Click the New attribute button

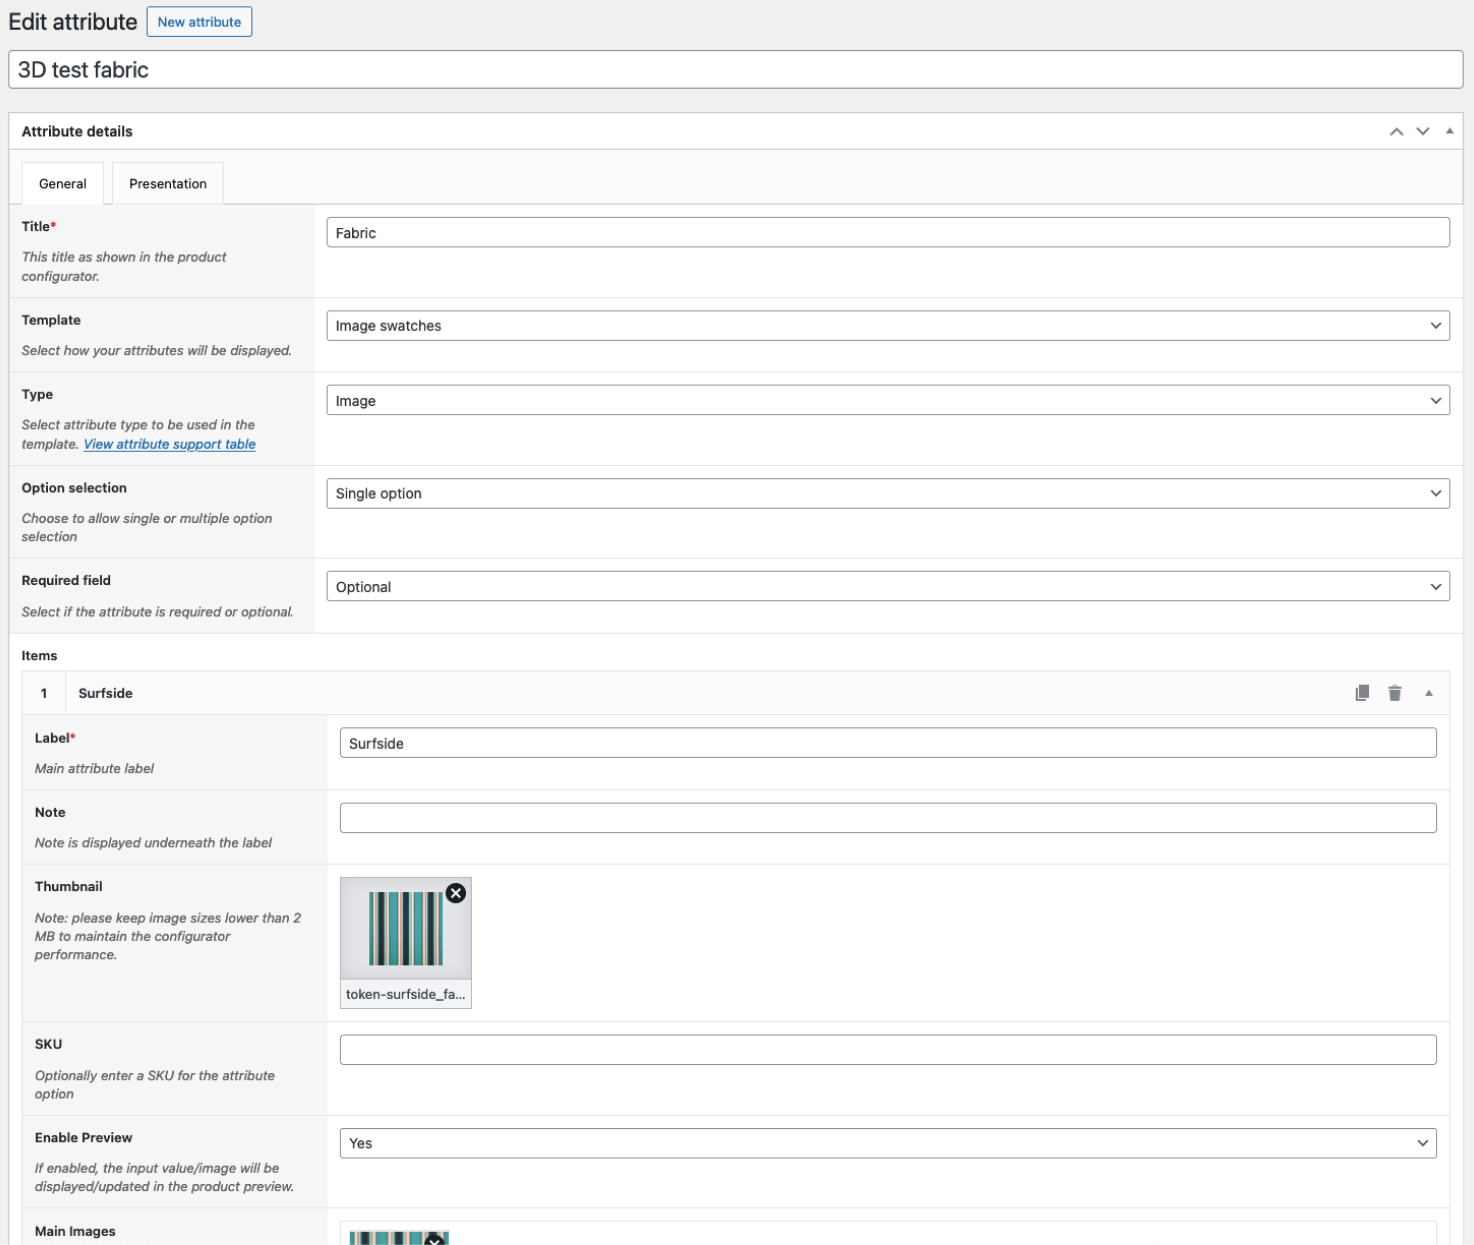click(x=199, y=22)
